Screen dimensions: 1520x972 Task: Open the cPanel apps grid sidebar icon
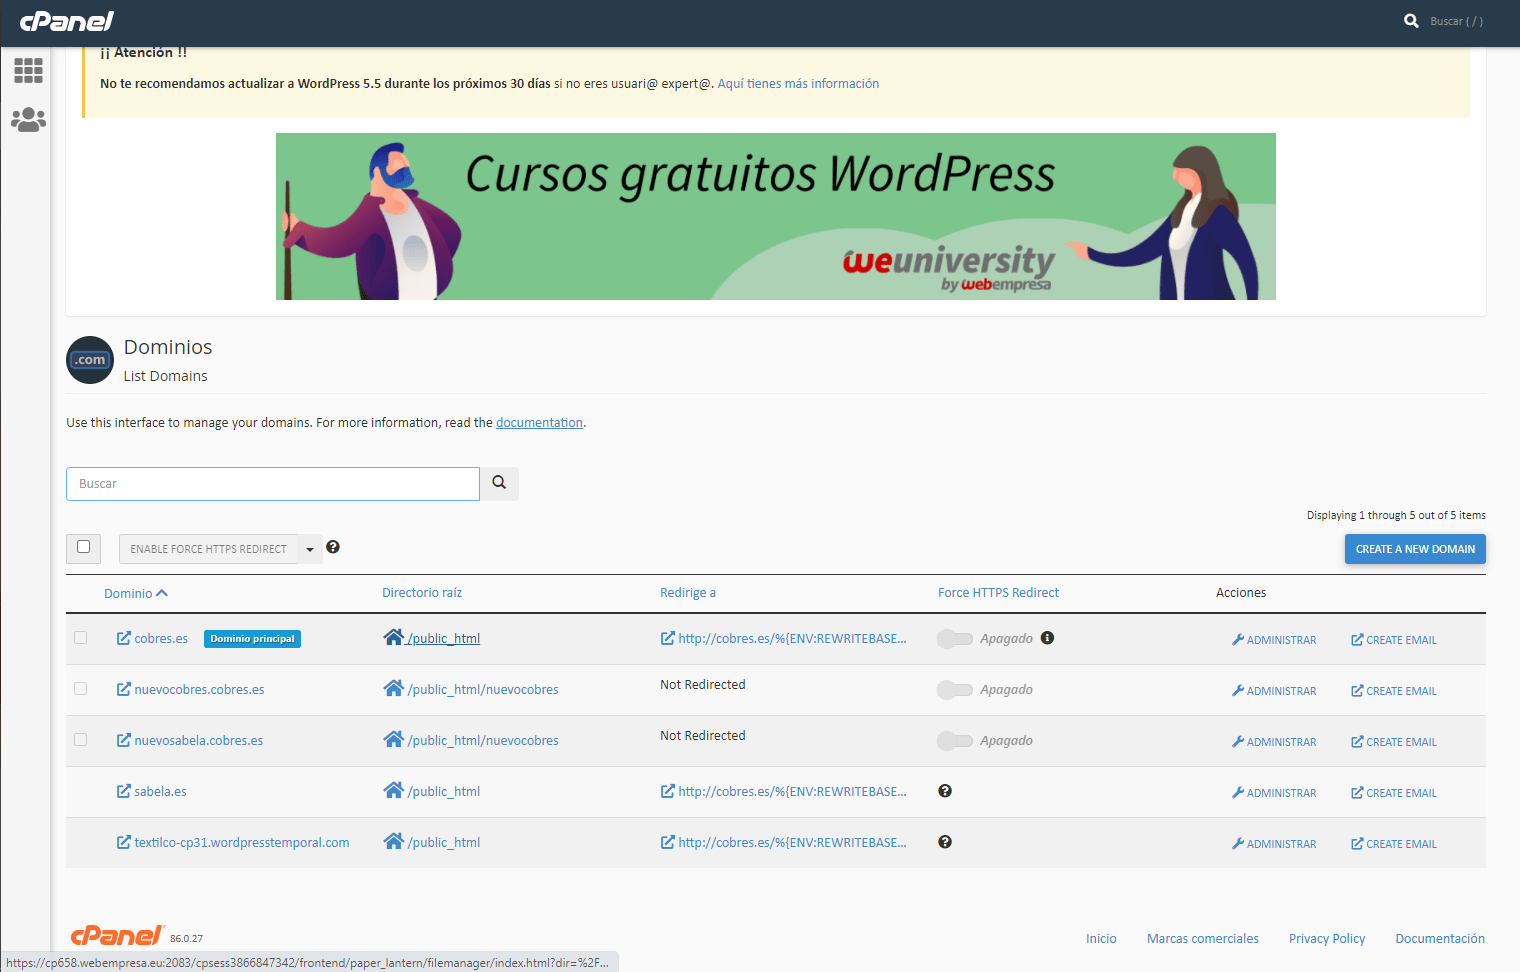tap(28, 70)
